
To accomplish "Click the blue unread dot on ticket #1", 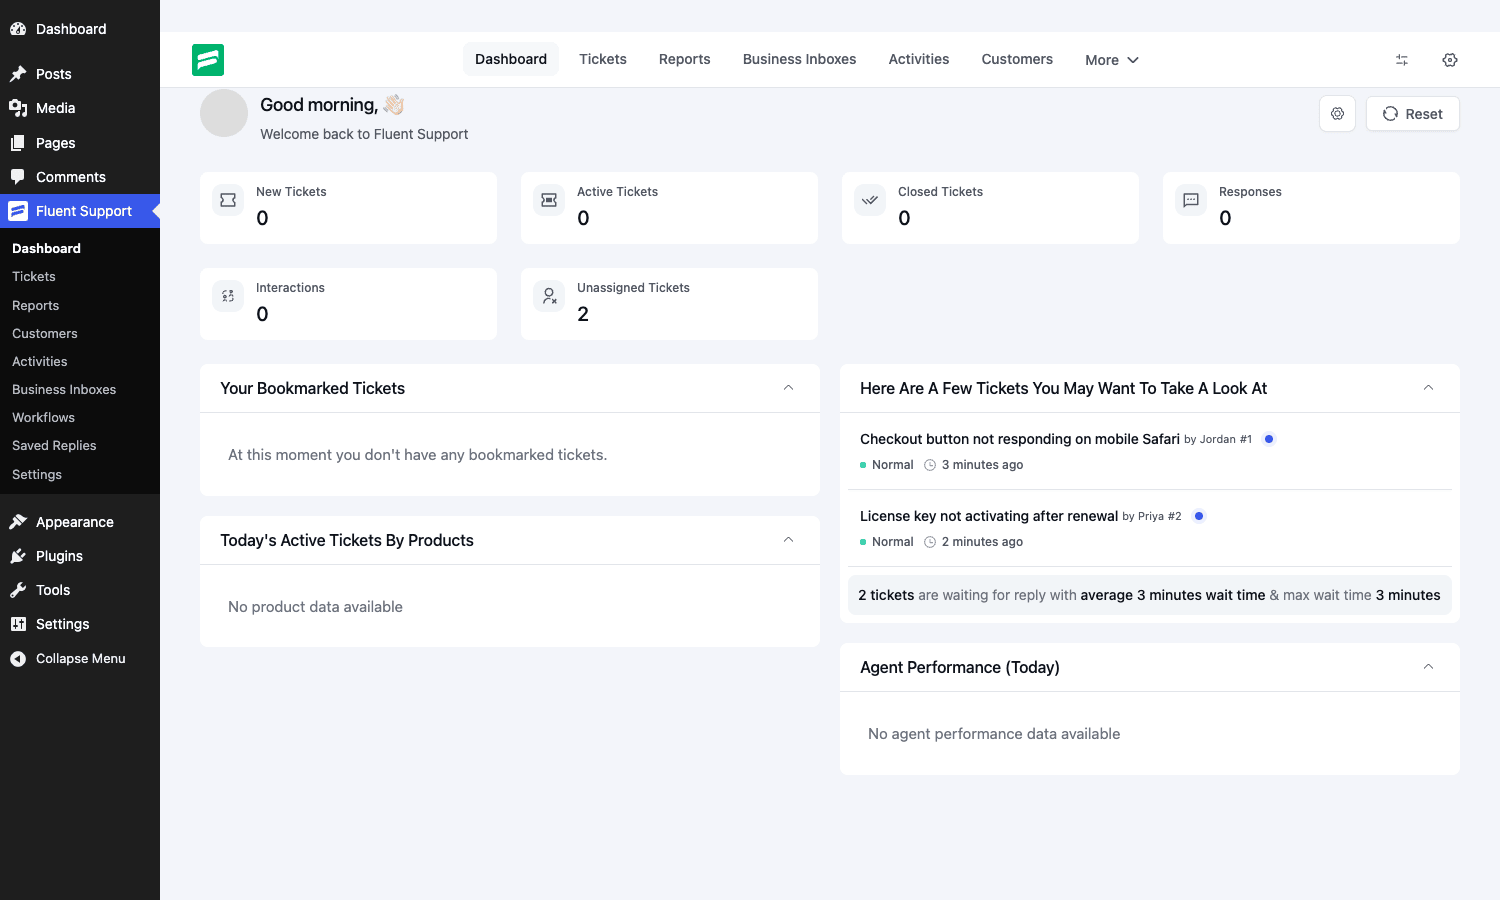I will click(1269, 439).
